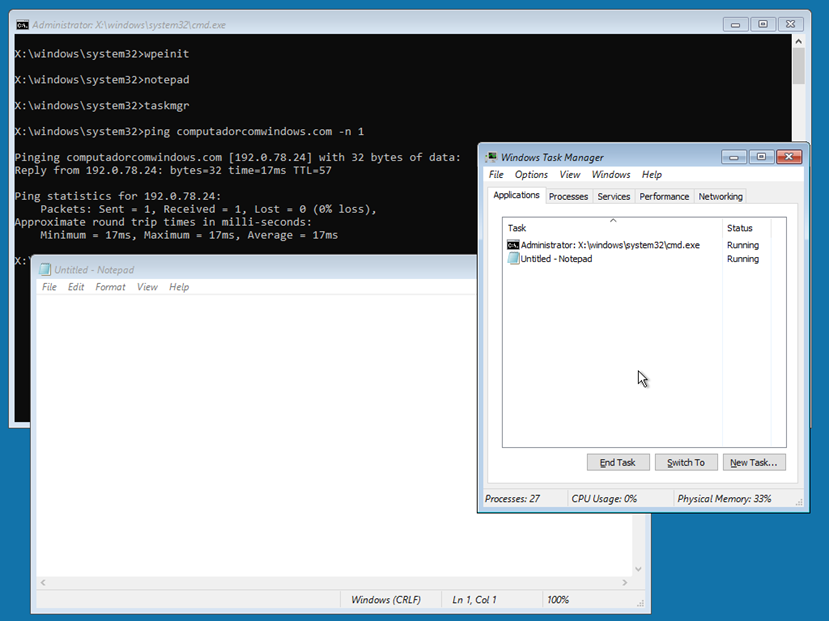The height and width of the screenshot is (621, 829).
Task: Switch to the Services tab
Action: click(613, 196)
